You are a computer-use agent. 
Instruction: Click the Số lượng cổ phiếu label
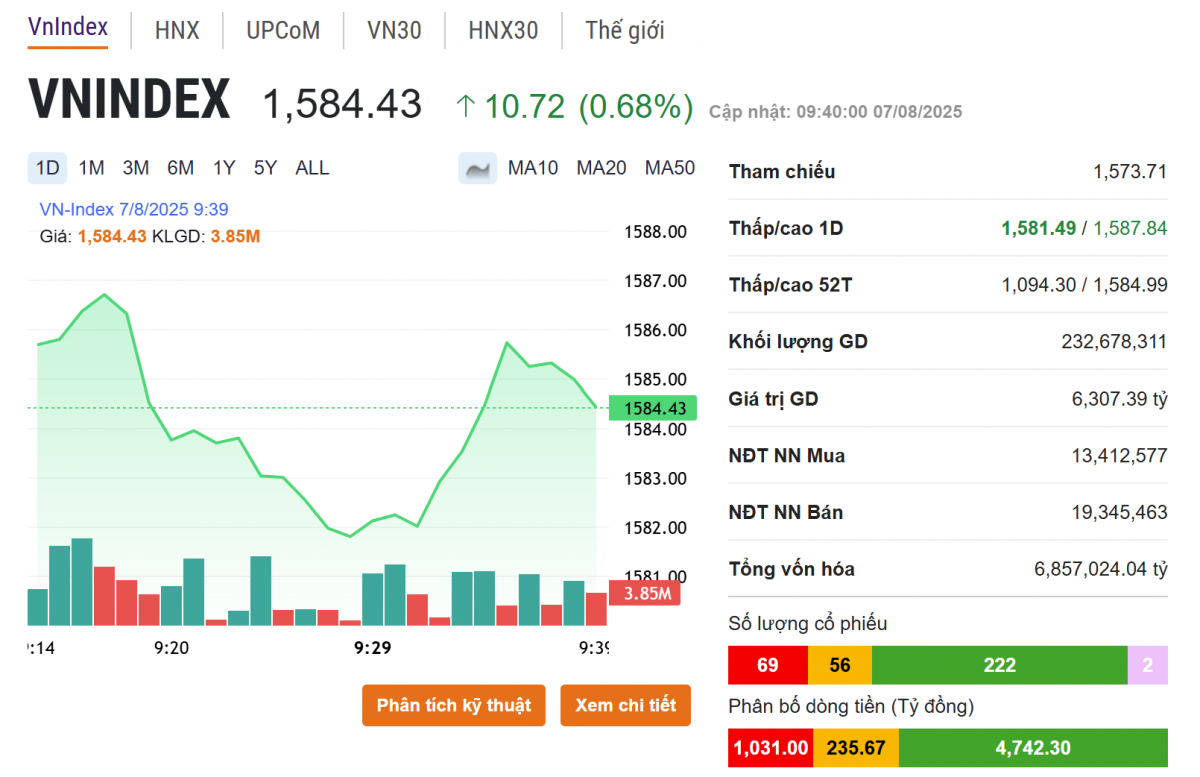coord(808,624)
